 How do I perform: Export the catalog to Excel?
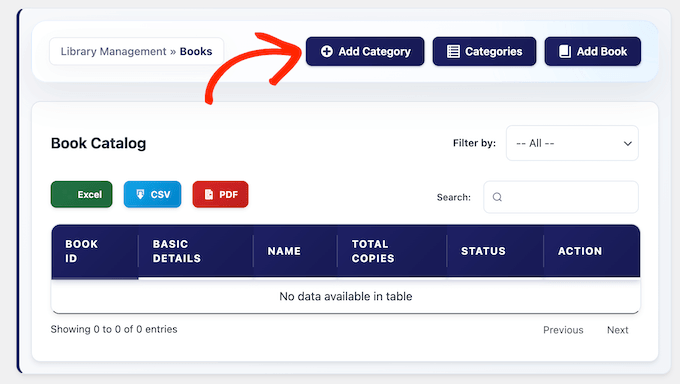tap(82, 194)
